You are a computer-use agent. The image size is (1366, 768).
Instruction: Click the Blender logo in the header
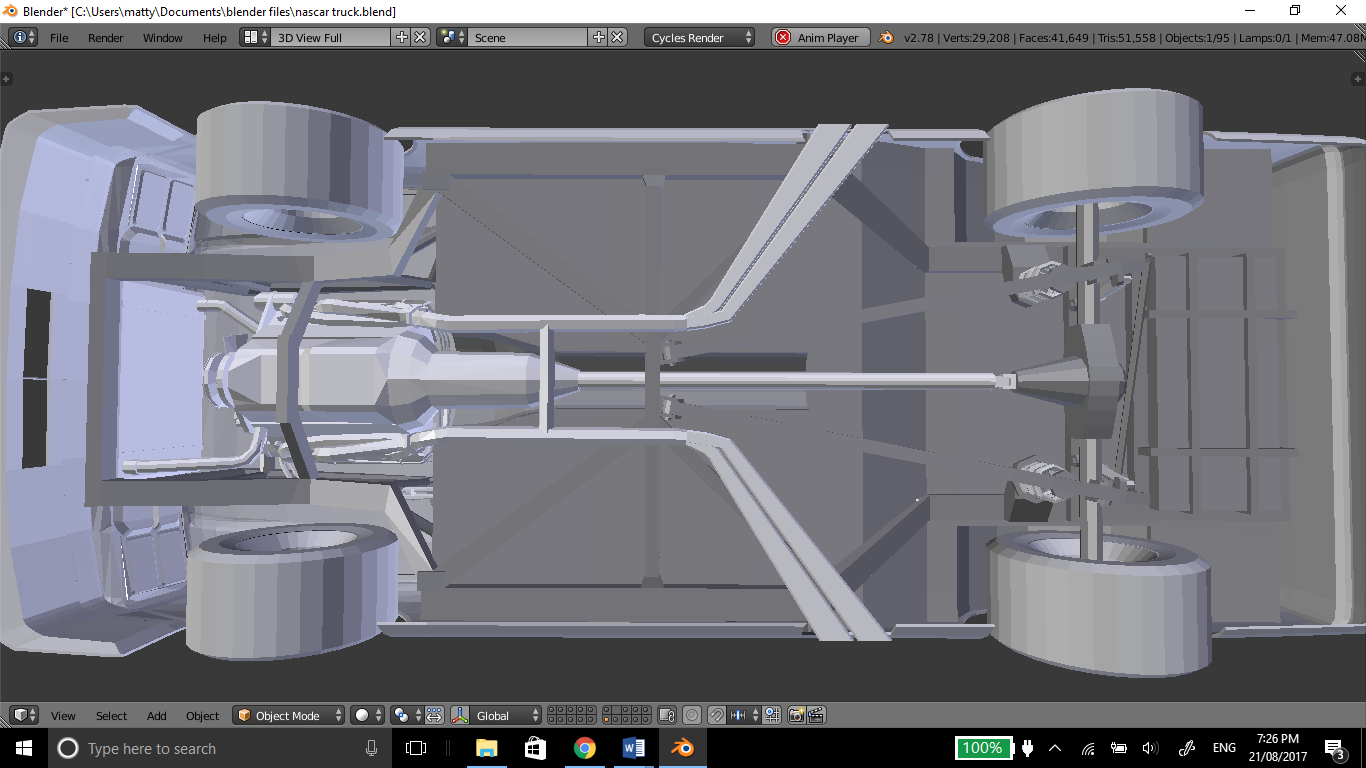886,37
